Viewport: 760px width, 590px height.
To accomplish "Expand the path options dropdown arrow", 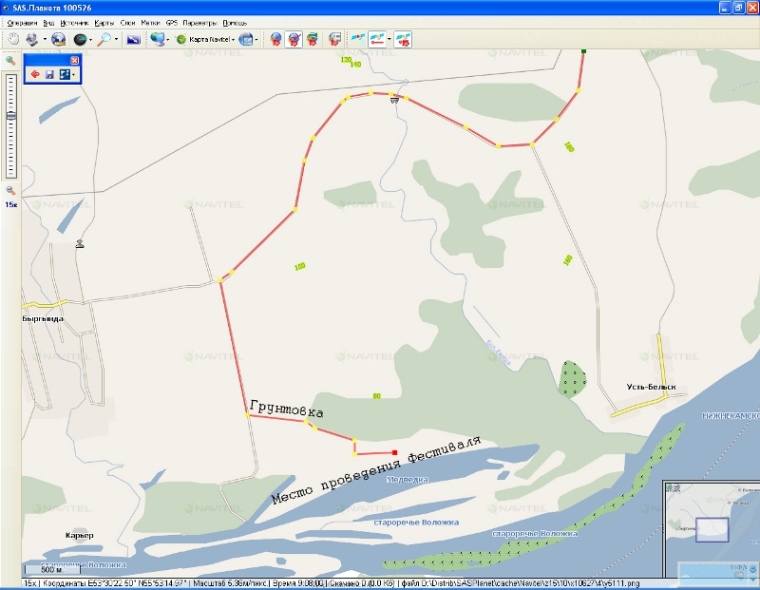I will tap(73, 74).
